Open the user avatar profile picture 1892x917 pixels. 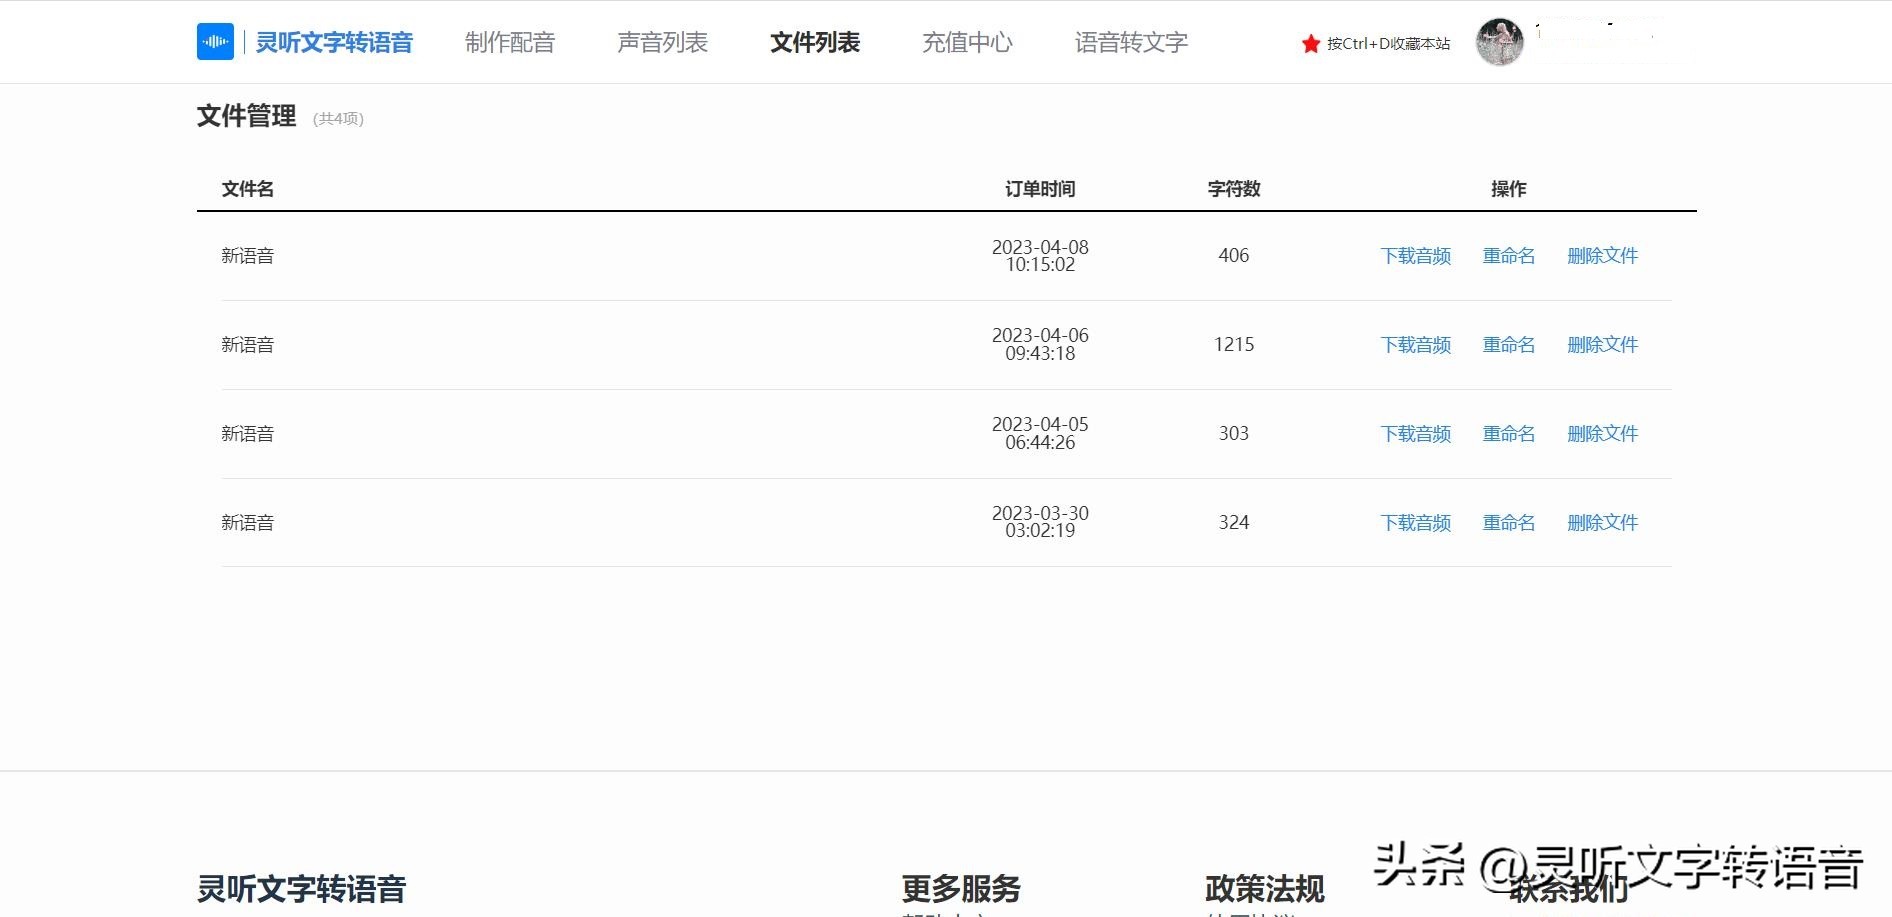(1499, 41)
